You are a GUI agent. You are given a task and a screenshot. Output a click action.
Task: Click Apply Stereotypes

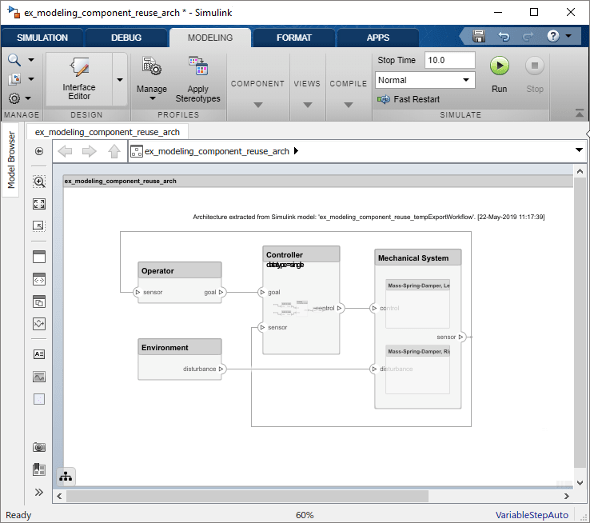click(198, 79)
